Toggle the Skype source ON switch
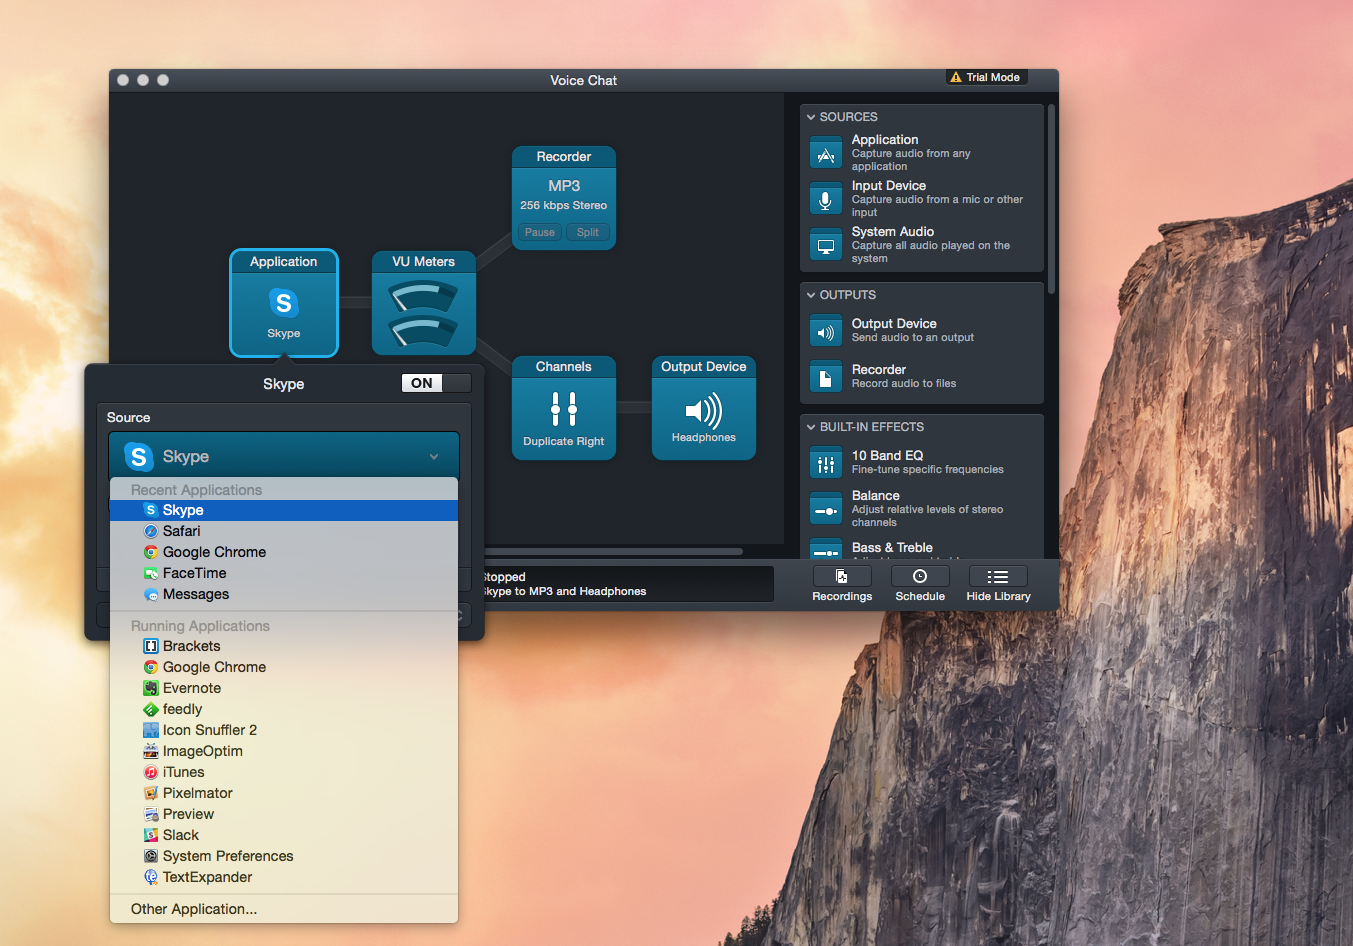This screenshot has width=1353, height=946. (x=436, y=383)
